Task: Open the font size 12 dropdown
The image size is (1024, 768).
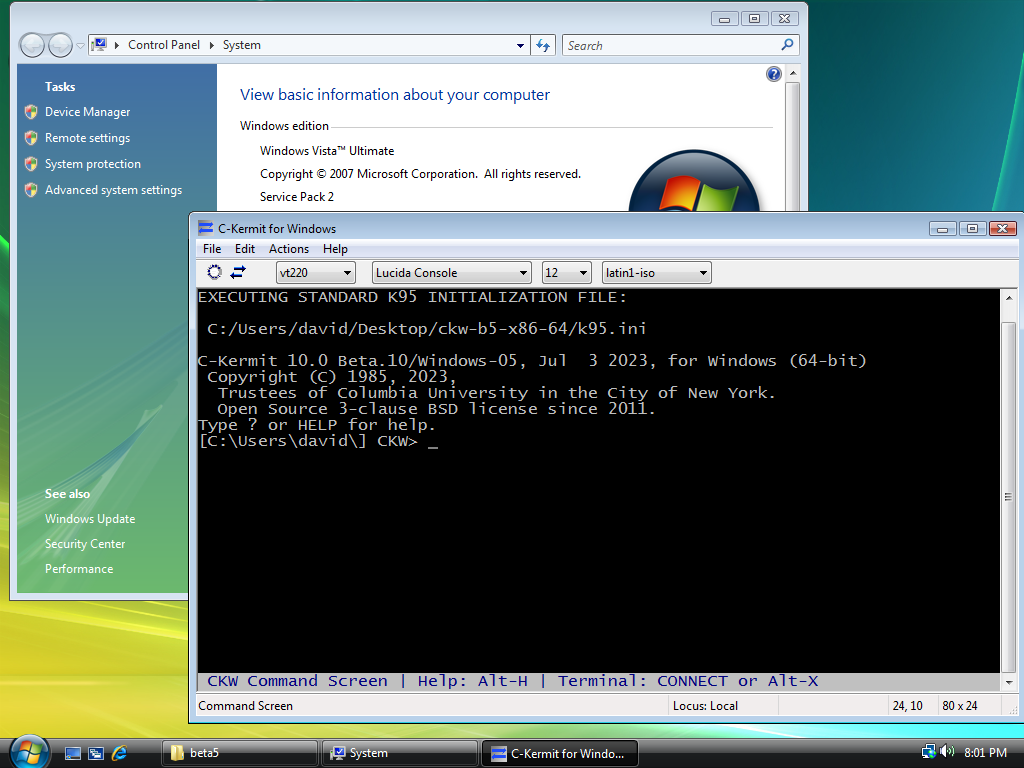Action: (567, 273)
